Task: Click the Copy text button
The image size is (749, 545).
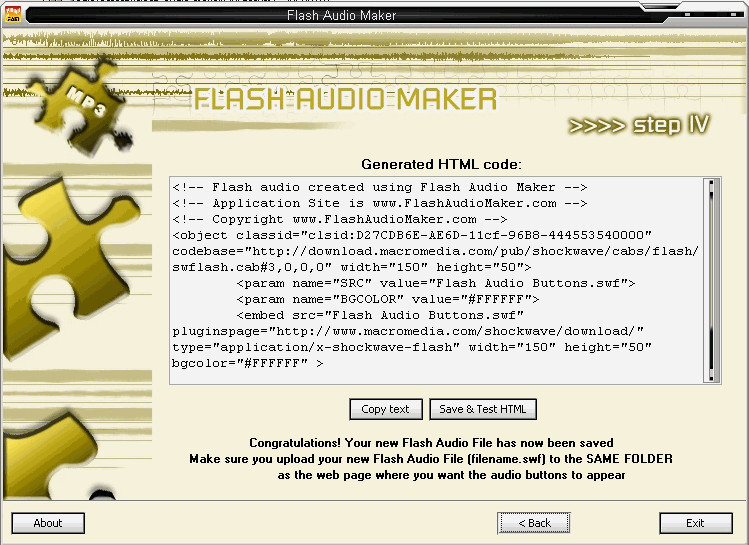Action: pyautogui.click(x=385, y=409)
